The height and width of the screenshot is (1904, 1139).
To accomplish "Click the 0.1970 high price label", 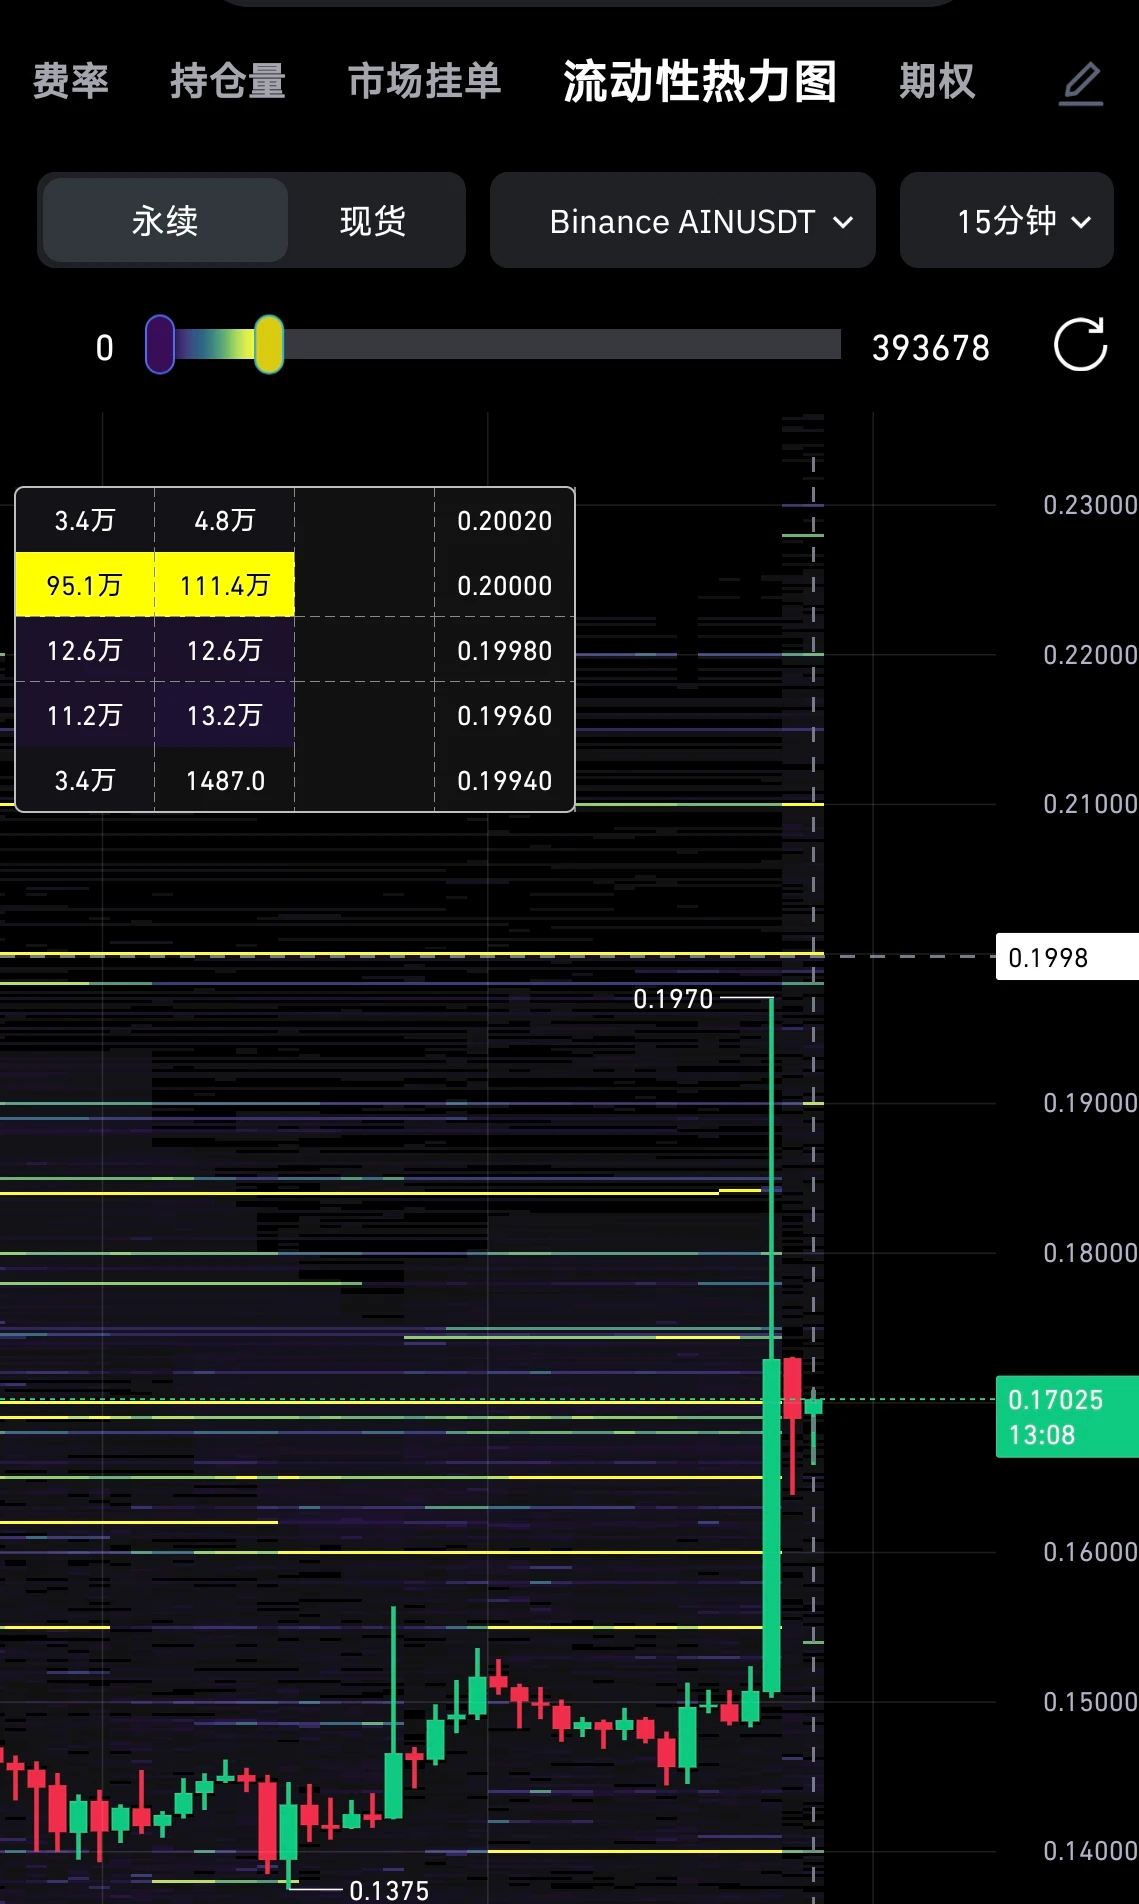I will click(673, 998).
